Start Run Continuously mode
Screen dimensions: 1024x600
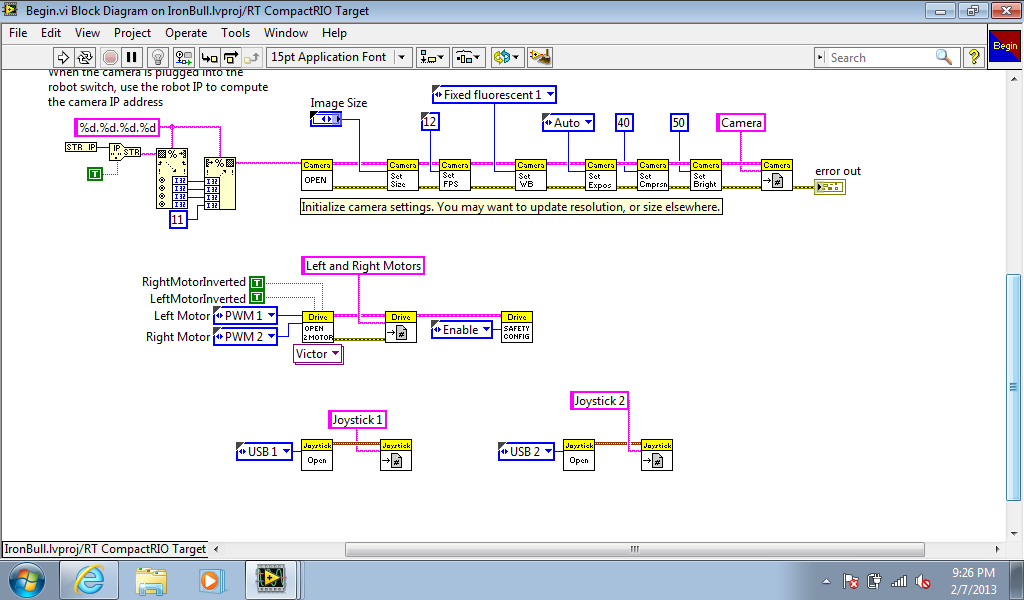(x=85, y=57)
